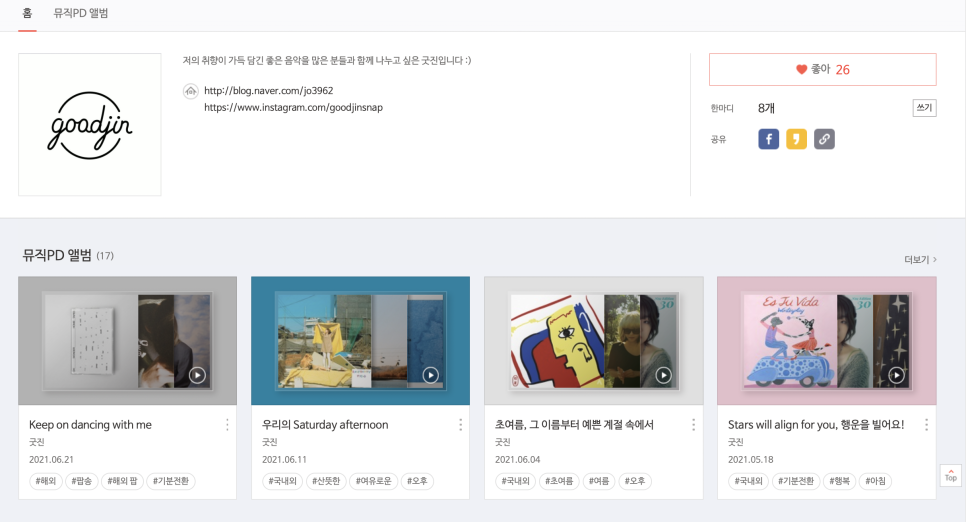
Task: Play the Keep on dancing with me album
Action: coord(197,375)
